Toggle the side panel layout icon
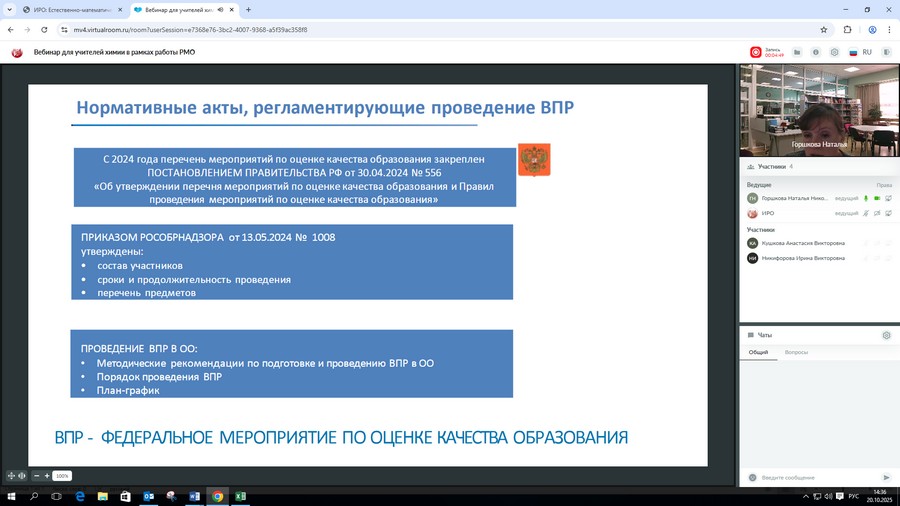Viewport: 900px width, 506px height. (x=886, y=52)
